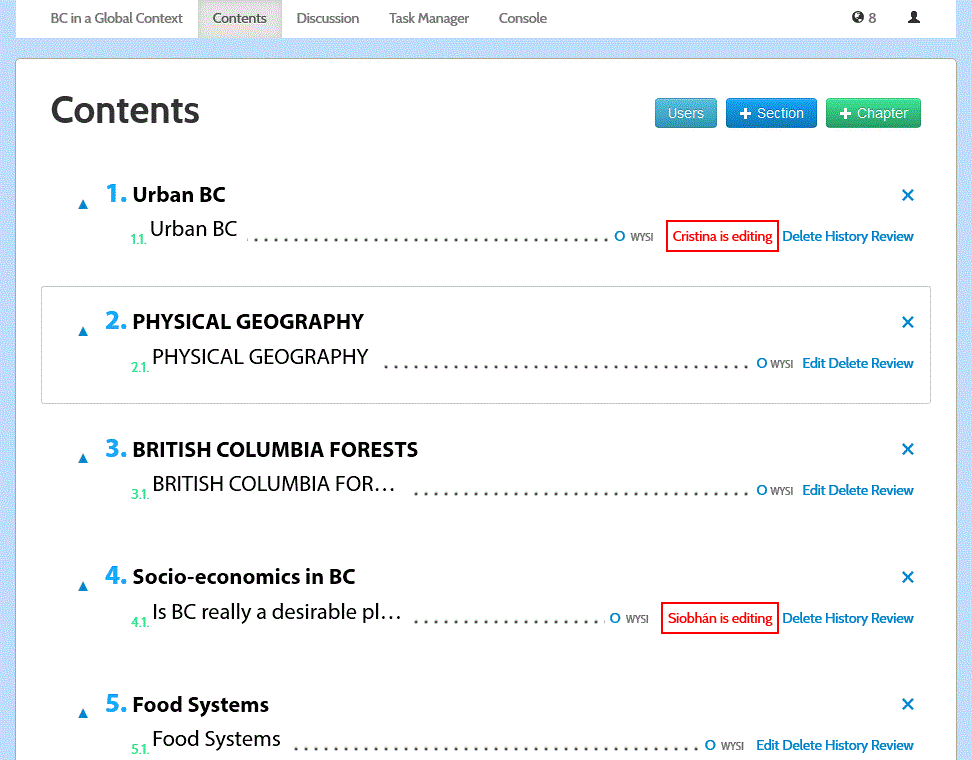Viewport: 972px width, 760px height.
Task: Edit the PHYSICAL GEOGRAPHY section
Action: tap(815, 363)
